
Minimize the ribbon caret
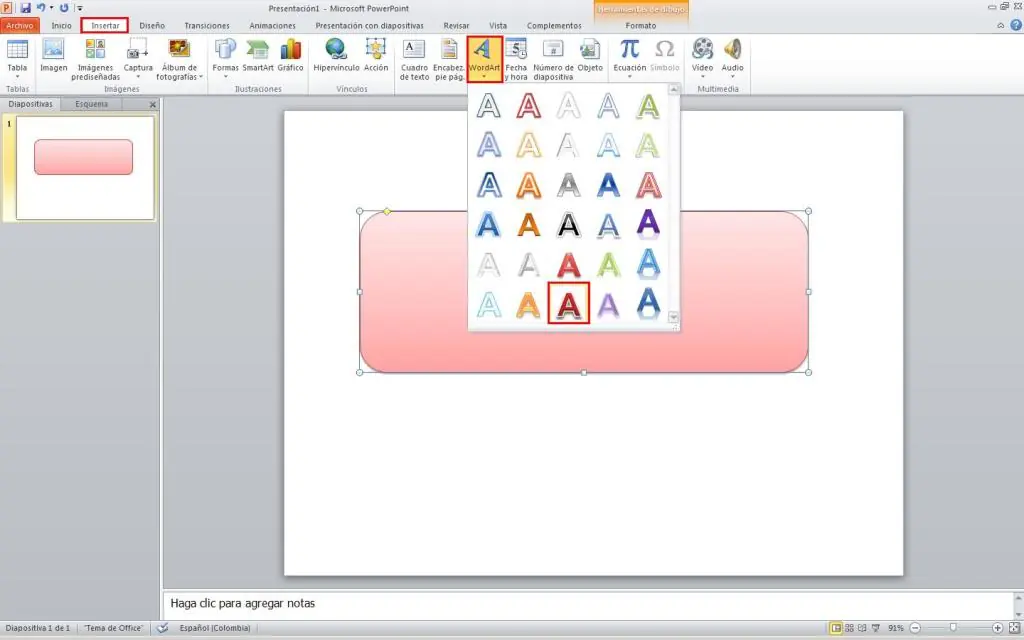coord(1000,25)
